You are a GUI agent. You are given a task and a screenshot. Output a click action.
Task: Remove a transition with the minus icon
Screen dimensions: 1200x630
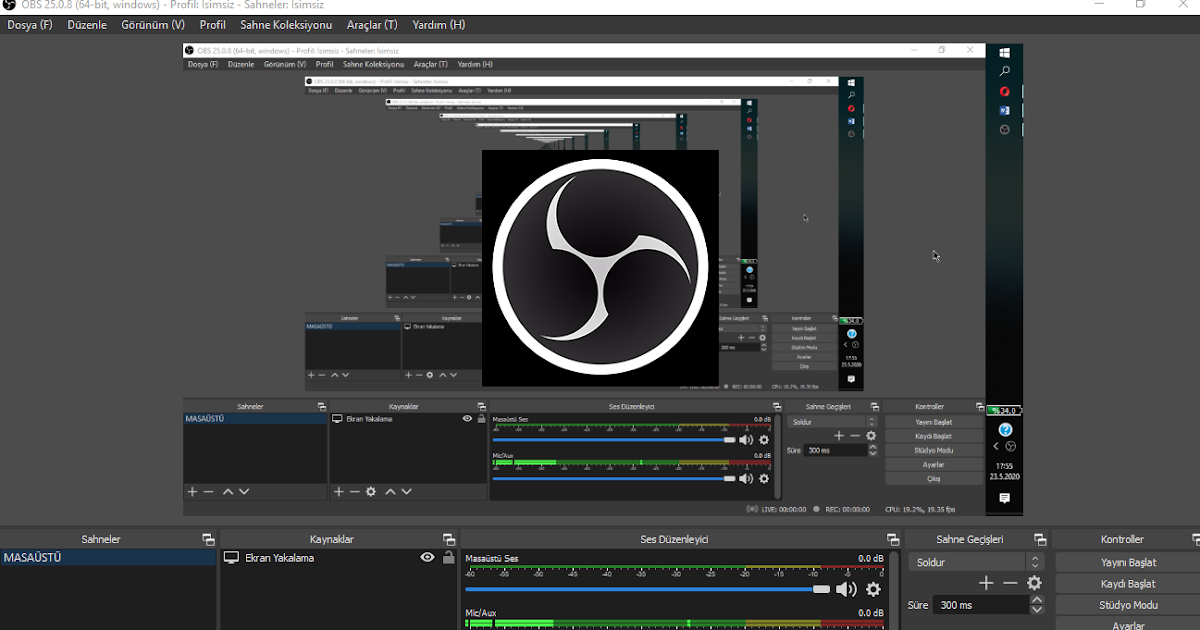tap(1010, 582)
